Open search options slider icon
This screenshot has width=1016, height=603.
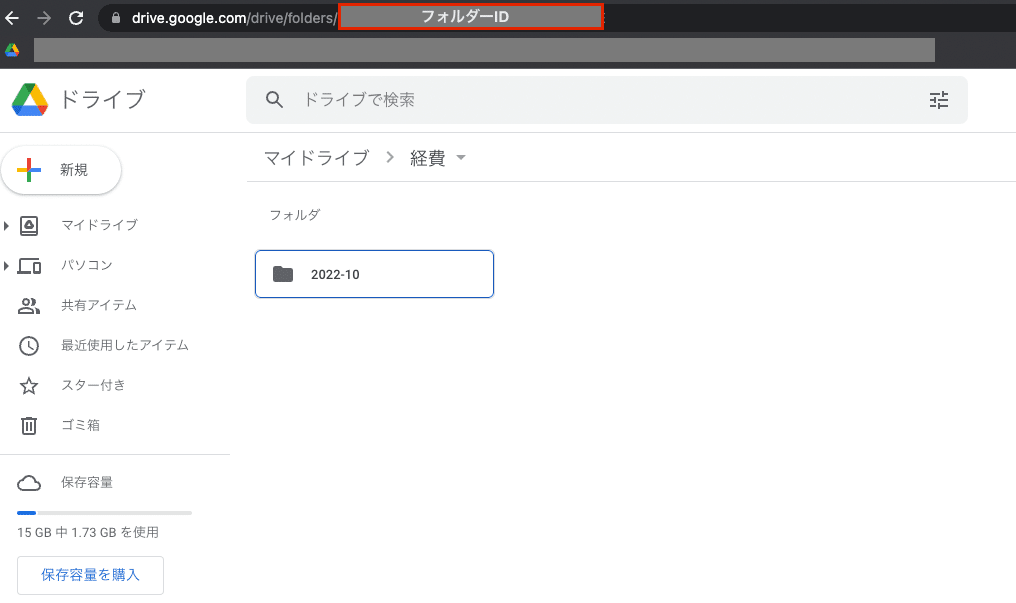pyautogui.click(x=939, y=100)
